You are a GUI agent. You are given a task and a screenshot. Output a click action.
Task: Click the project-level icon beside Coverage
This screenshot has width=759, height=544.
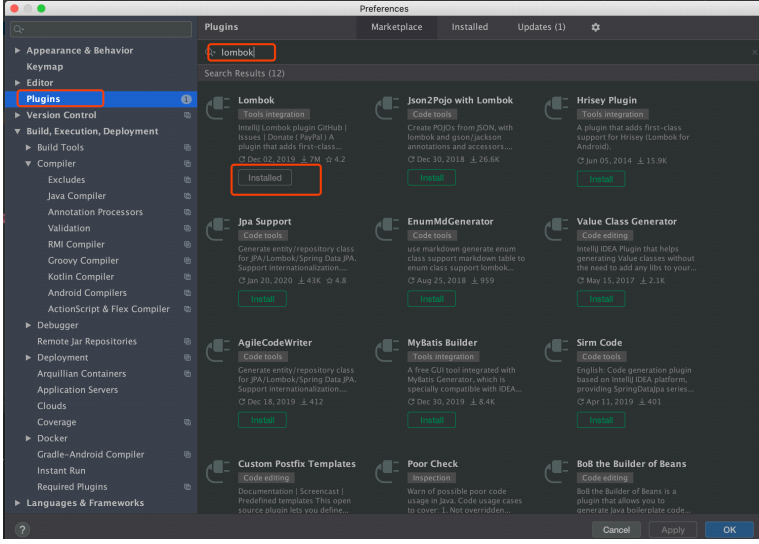pos(187,422)
